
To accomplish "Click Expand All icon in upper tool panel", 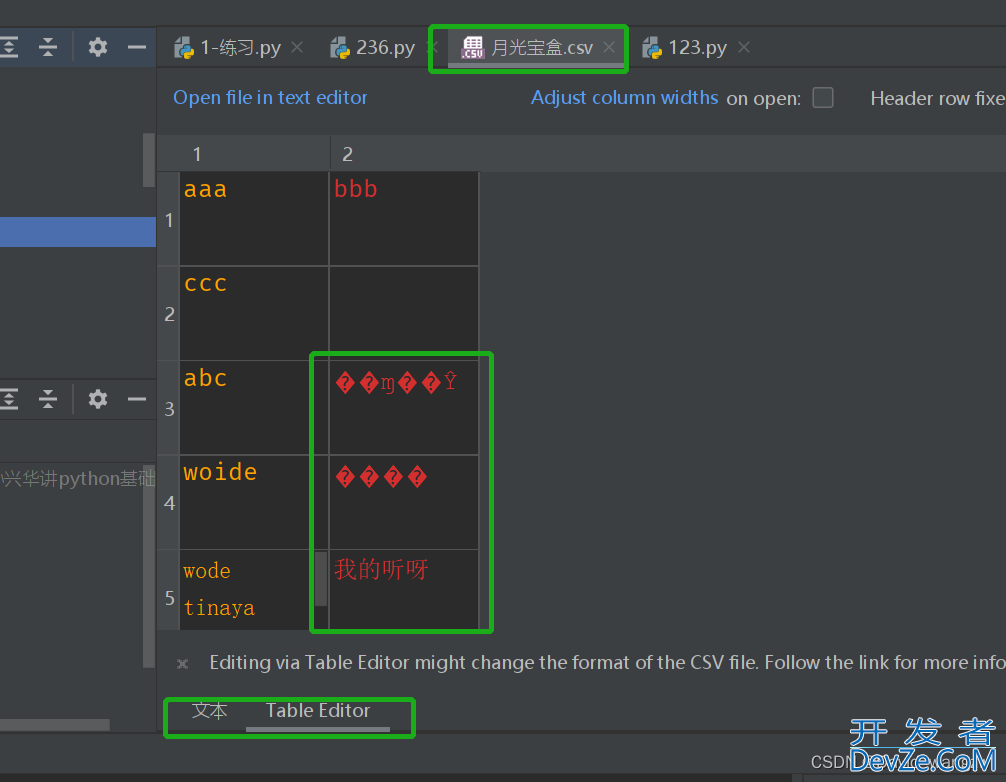I will (10, 47).
